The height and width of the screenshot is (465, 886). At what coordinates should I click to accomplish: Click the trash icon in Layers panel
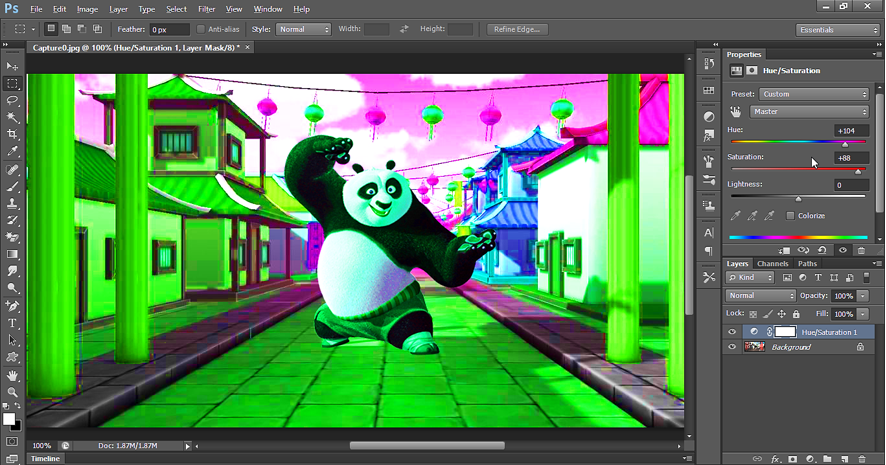click(x=862, y=459)
